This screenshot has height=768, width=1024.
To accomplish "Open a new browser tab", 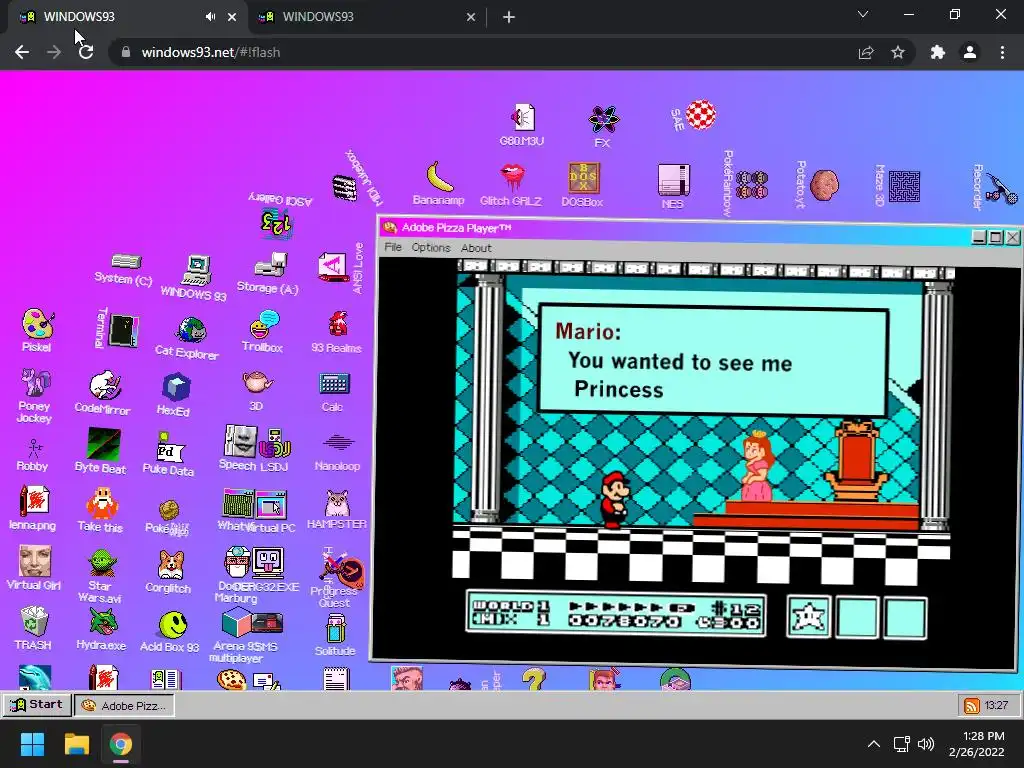I will click(x=509, y=17).
